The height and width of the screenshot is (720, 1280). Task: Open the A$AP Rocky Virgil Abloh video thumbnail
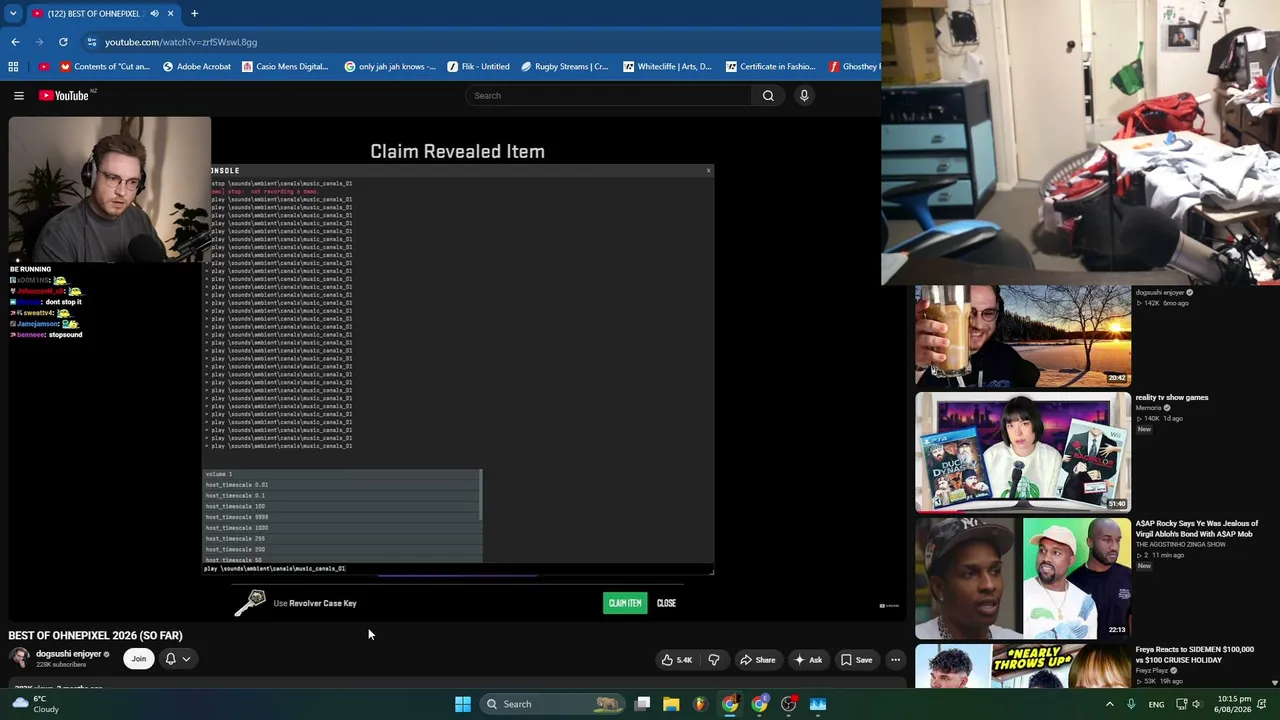coord(1023,578)
